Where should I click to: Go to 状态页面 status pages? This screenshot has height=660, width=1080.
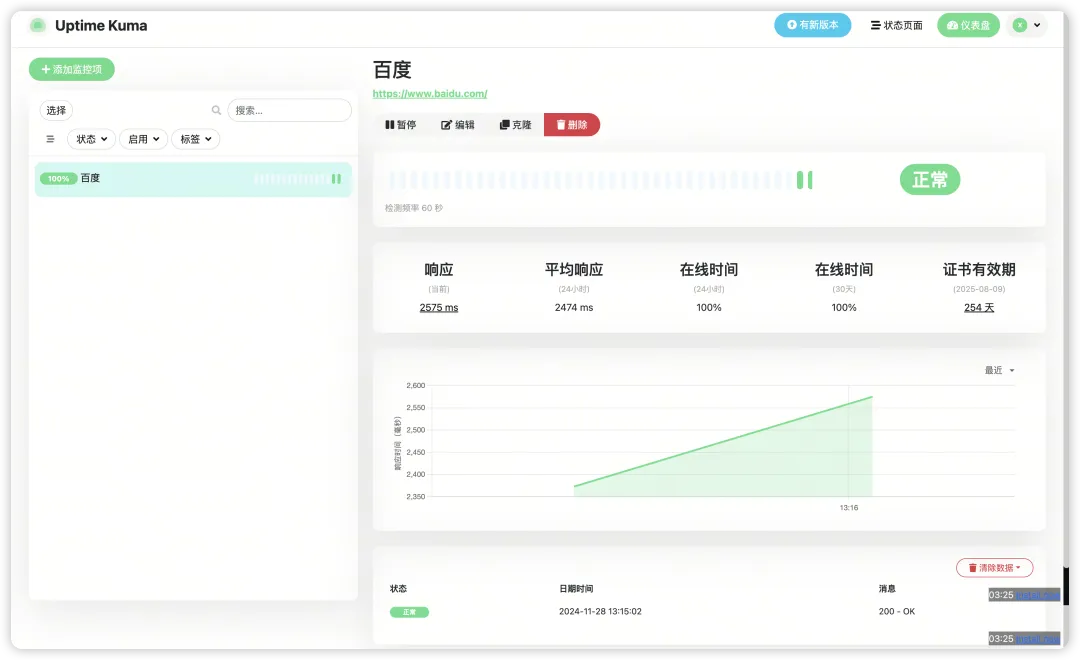tap(896, 25)
